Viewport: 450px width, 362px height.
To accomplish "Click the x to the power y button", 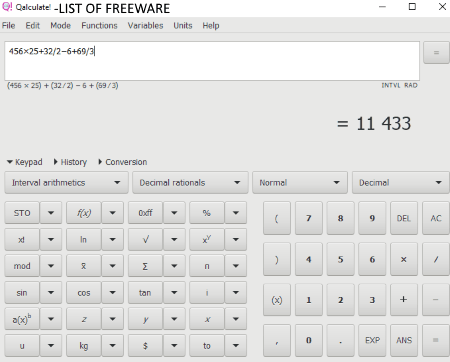I will pos(207,239).
